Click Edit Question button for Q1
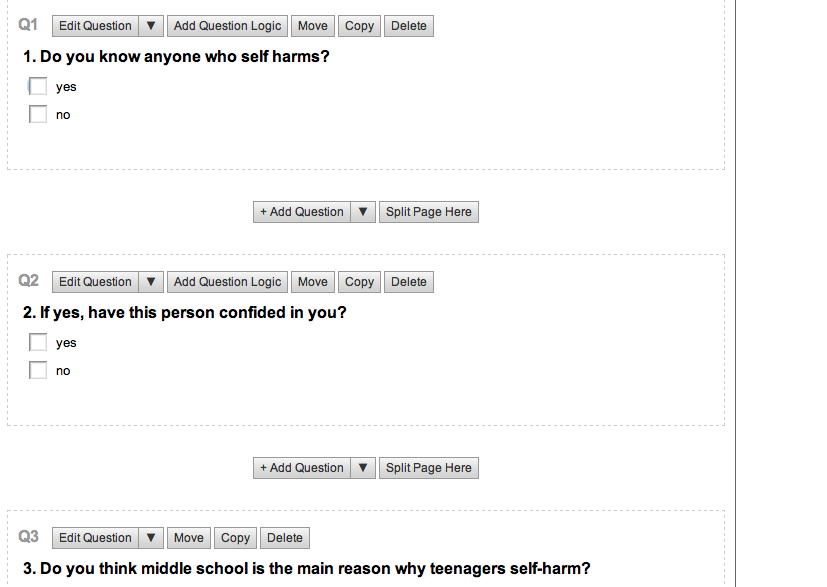The height and width of the screenshot is (587, 827). tap(95, 26)
